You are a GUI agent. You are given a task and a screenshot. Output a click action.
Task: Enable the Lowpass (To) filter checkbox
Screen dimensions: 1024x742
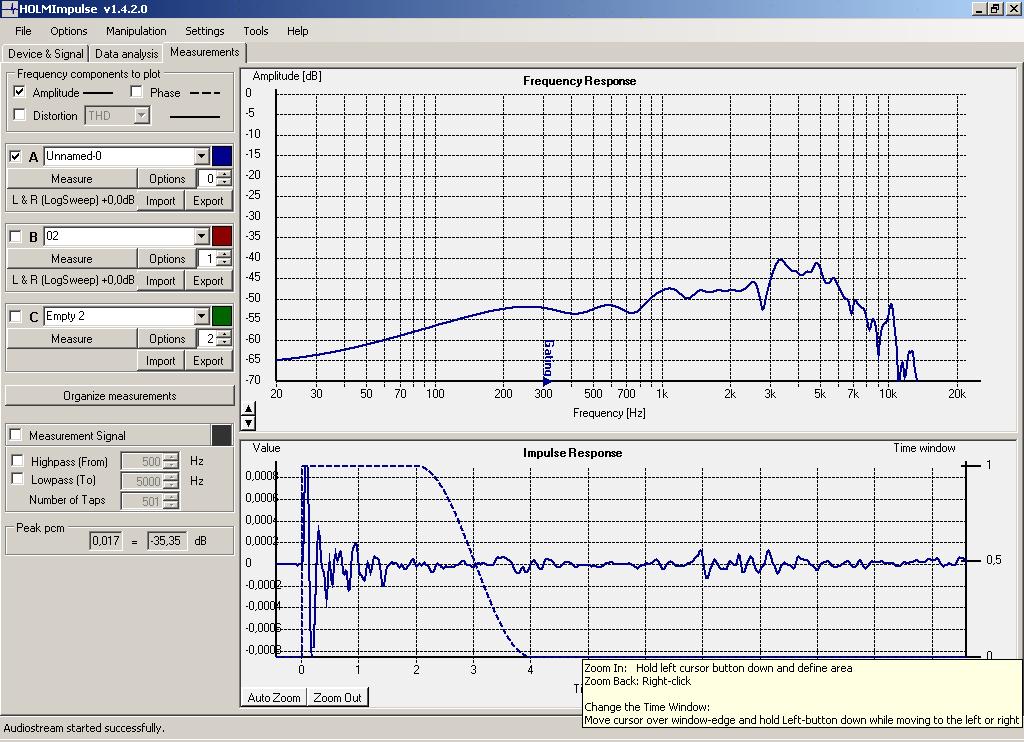(18, 479)
